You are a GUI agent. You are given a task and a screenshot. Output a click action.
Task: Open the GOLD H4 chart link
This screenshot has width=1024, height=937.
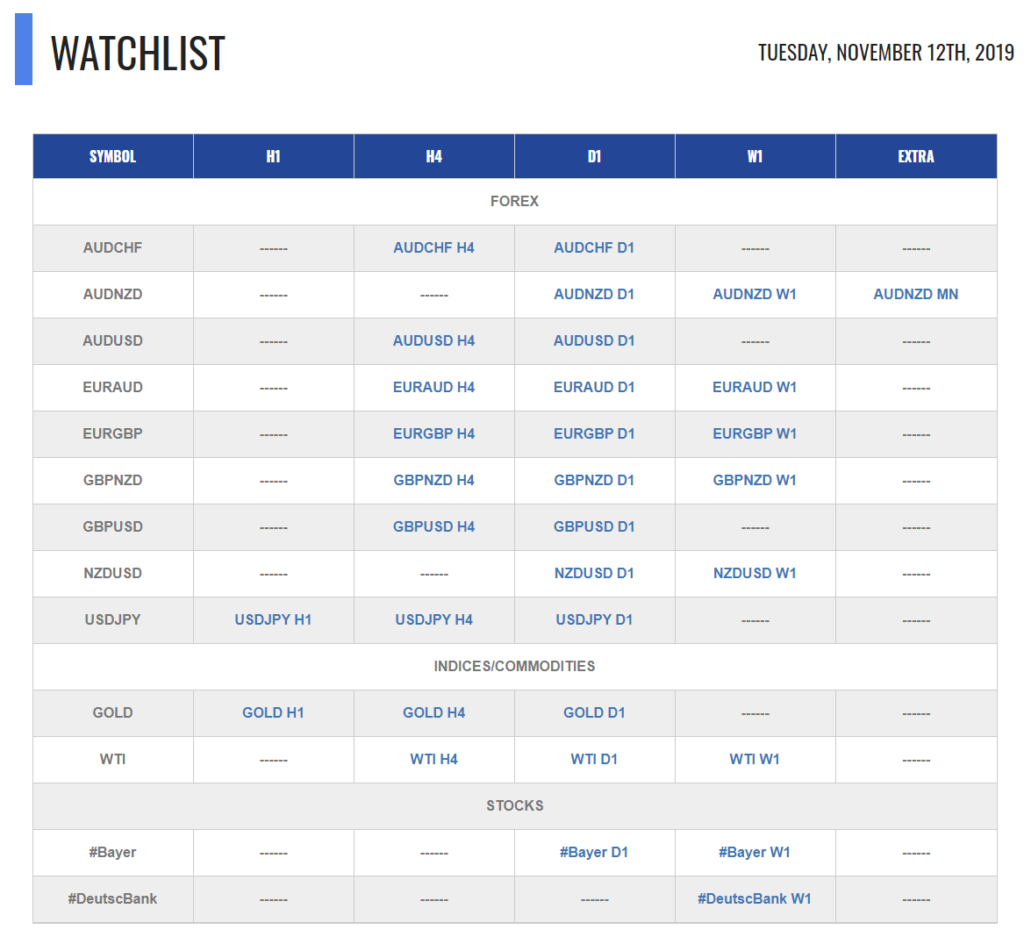coord(434,712)
